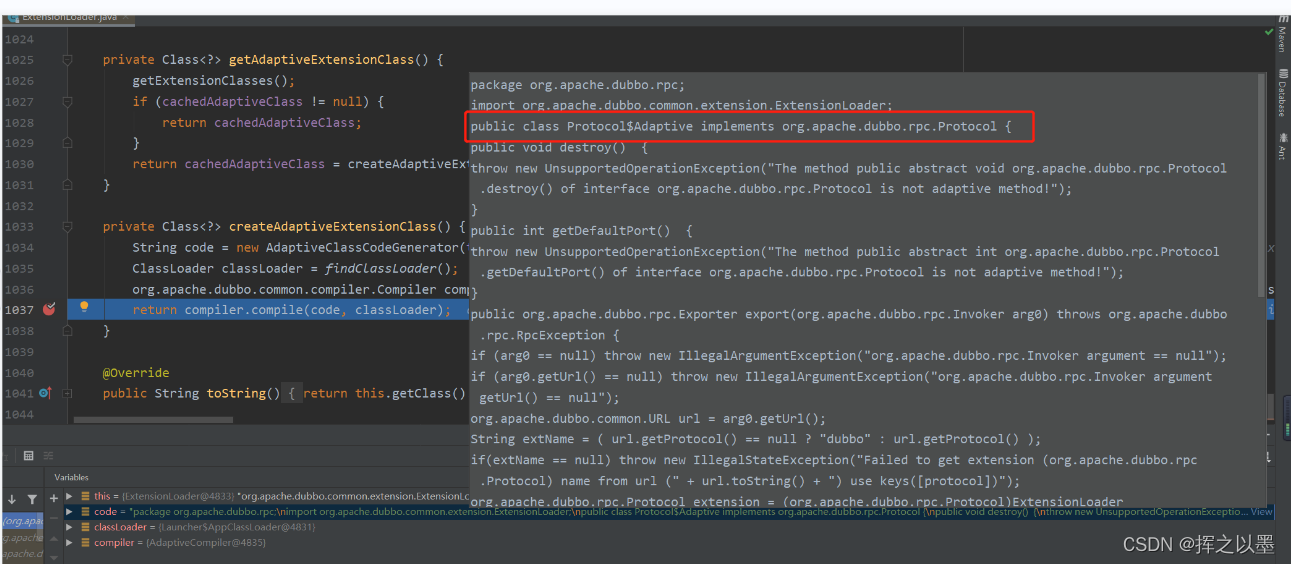Open the frames filter icon

tap(32, 498)
